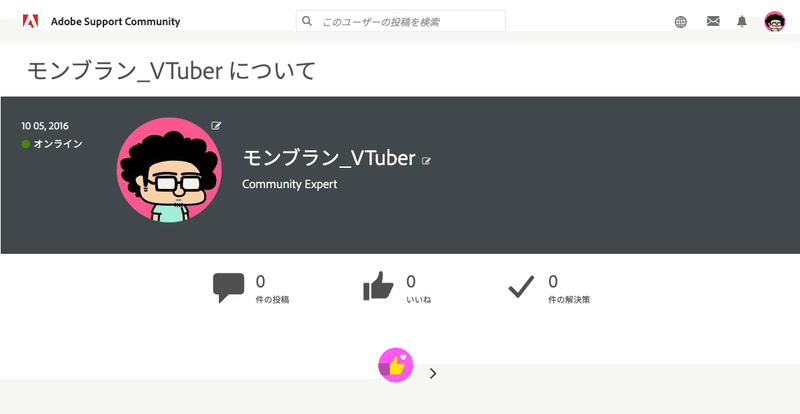The image size is (800, 414).
Task: Click the speech bubble posts icon
Action: [x=228, y=288]
